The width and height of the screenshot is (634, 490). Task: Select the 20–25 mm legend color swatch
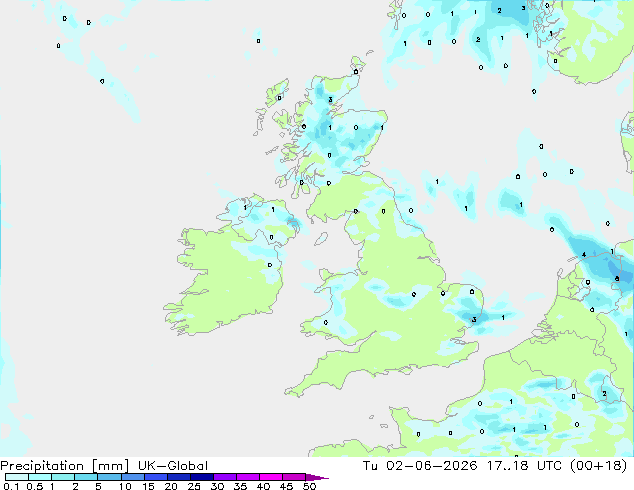(178, 477)
